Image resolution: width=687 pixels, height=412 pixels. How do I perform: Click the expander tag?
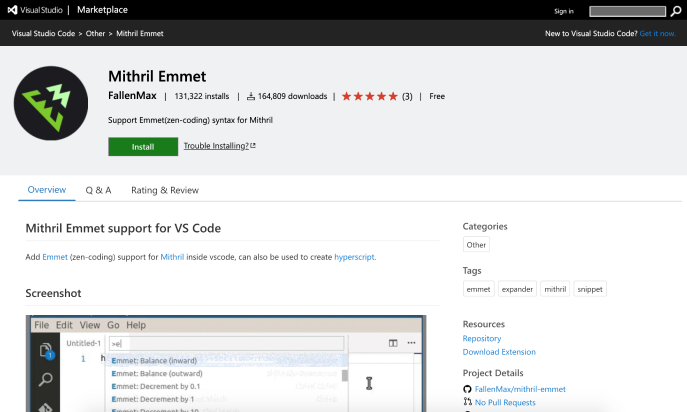(x=517, y=289)
